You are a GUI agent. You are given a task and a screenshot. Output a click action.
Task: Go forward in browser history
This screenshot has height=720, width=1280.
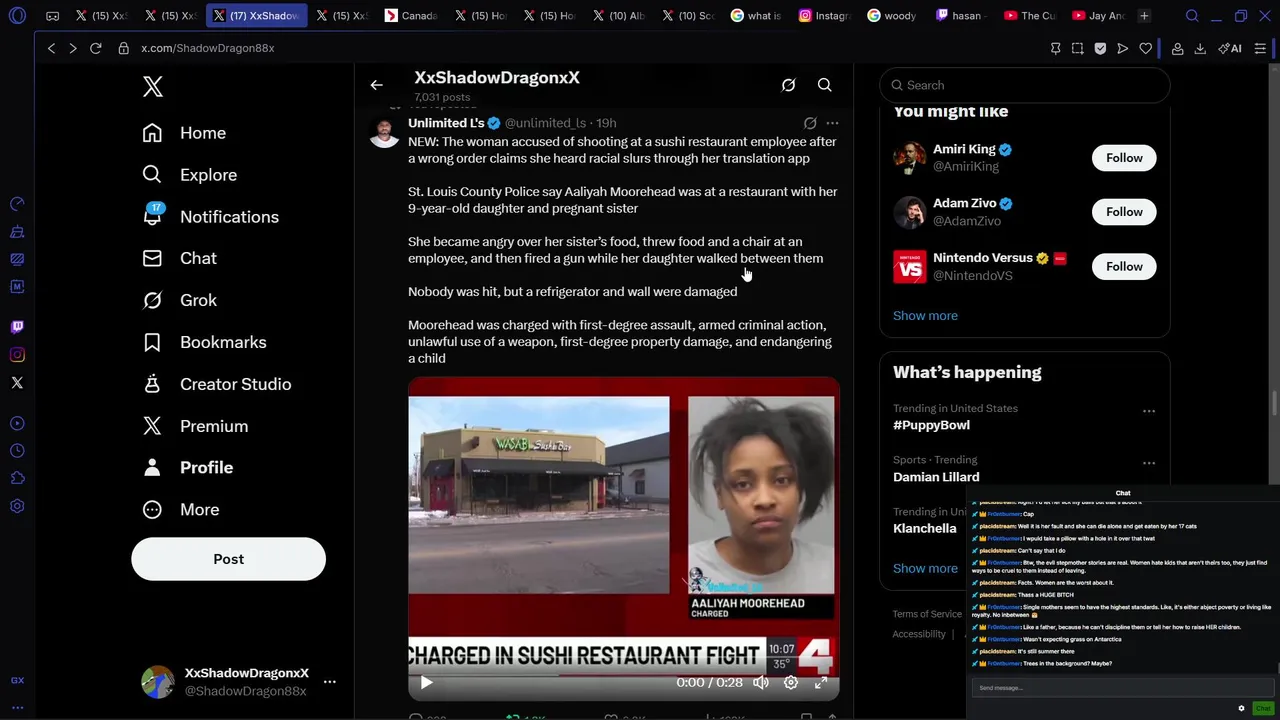pos(73,48)
